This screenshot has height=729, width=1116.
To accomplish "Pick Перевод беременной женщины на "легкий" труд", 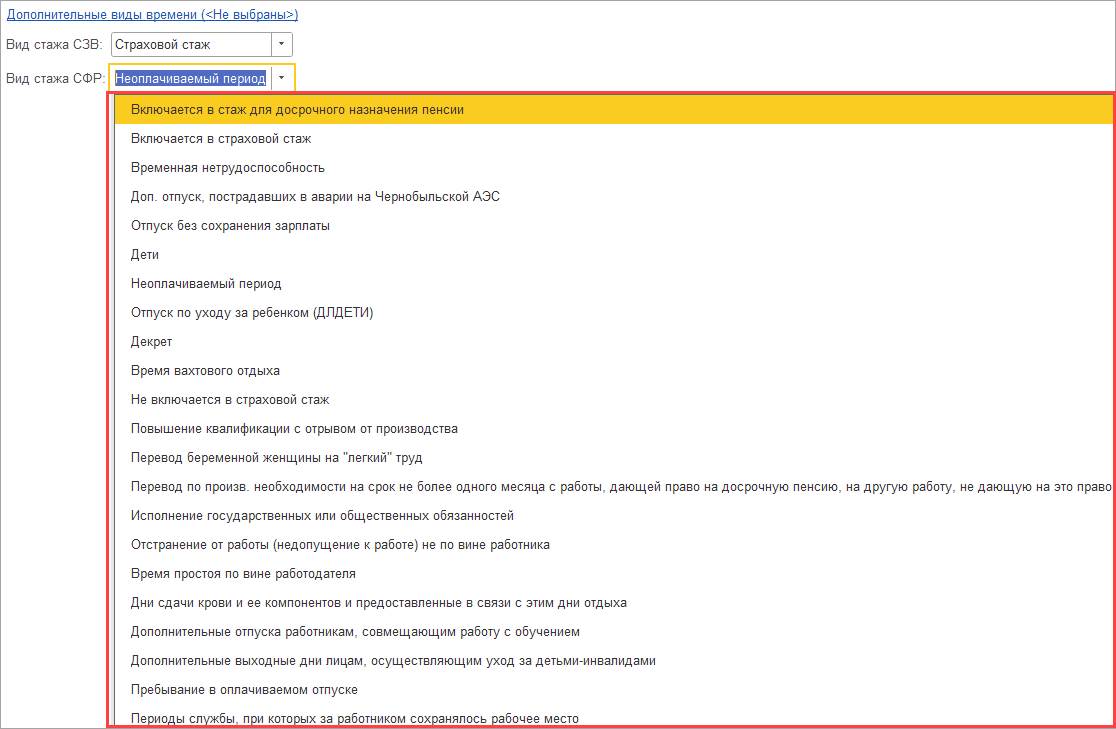I will click(614, 458).
